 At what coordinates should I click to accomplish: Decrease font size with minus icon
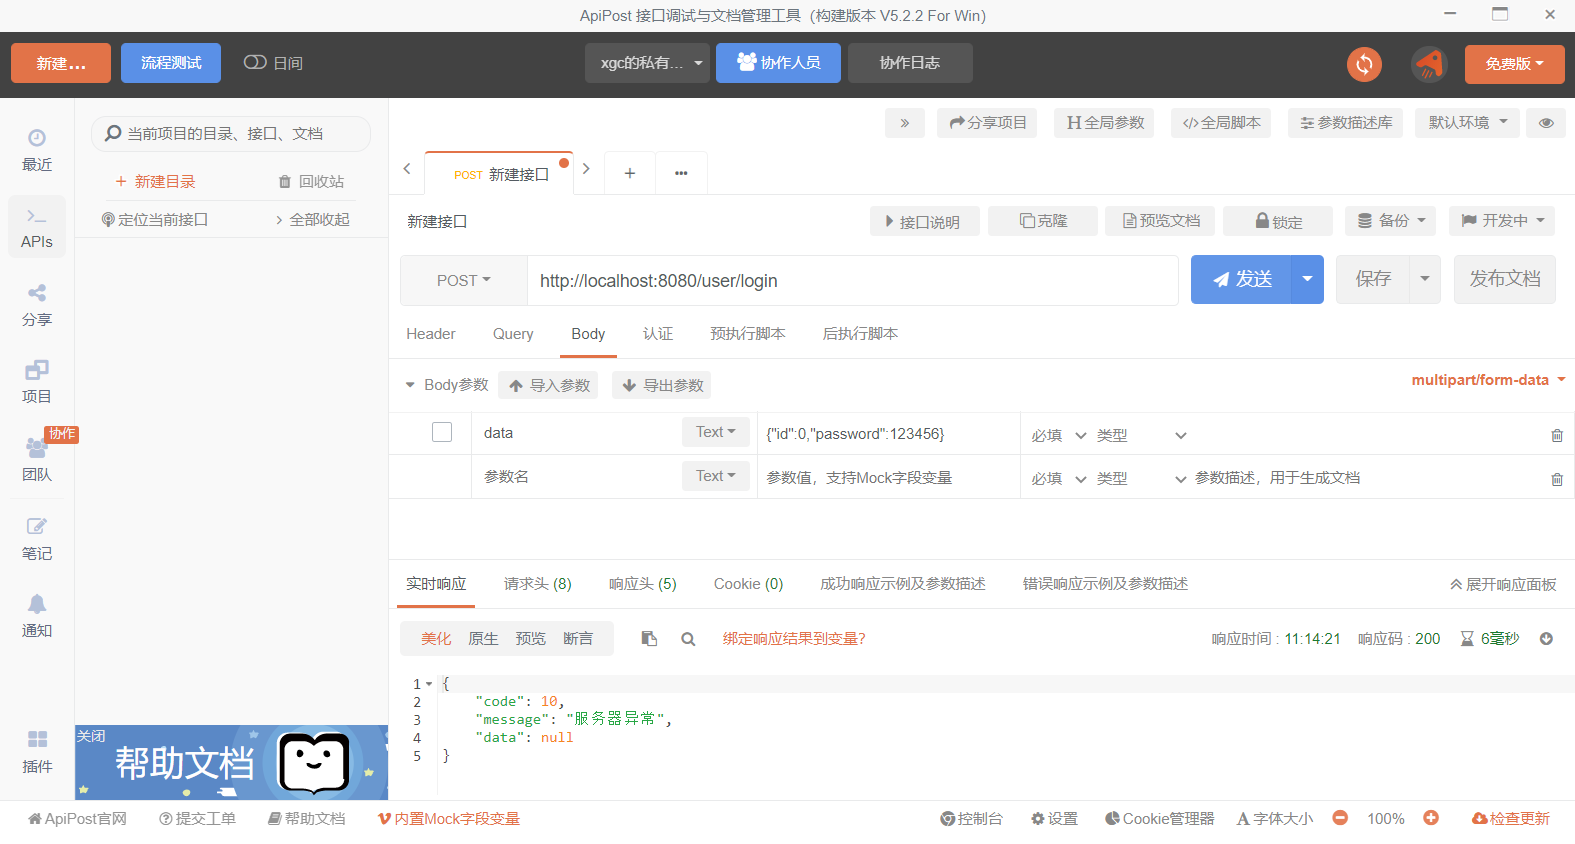tap(1340, 818)
